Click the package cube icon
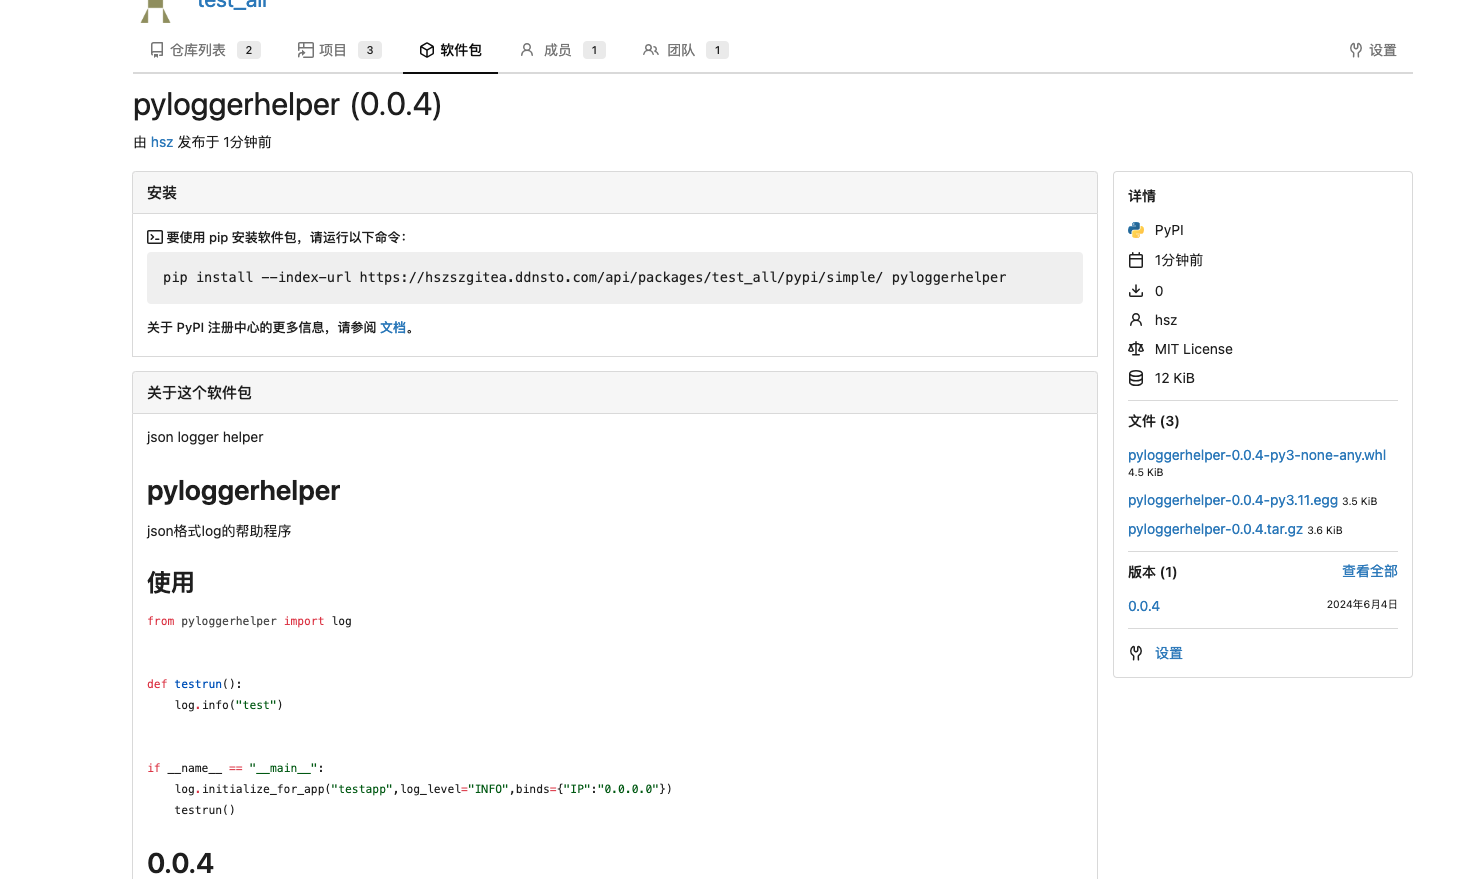 click(x=427, y=50)
